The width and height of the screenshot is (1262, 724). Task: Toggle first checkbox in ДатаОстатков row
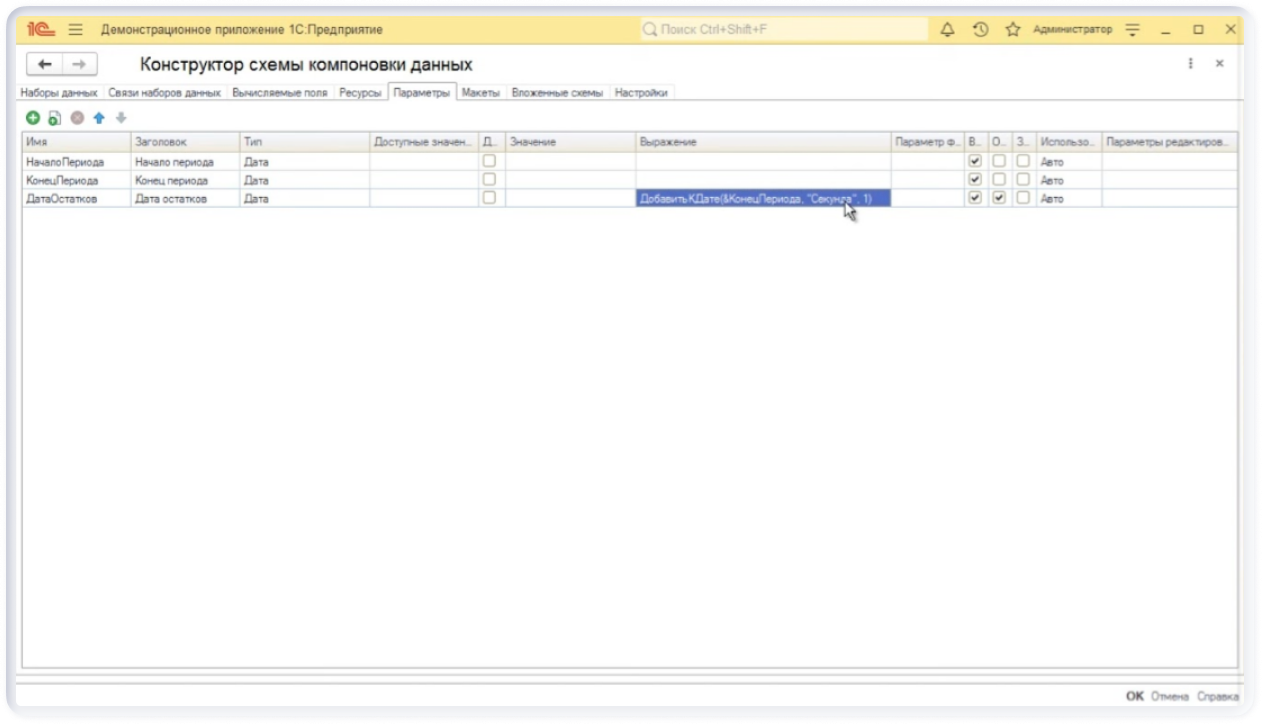coord(489,198)
